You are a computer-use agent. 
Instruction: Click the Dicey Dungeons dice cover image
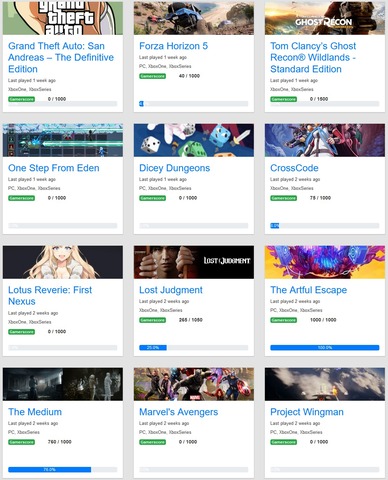194,140
